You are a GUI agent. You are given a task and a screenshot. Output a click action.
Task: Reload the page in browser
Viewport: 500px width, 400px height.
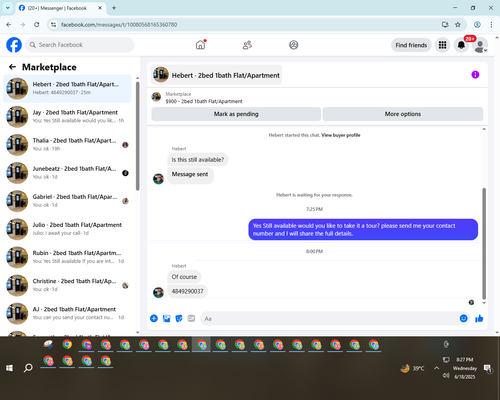37,24
